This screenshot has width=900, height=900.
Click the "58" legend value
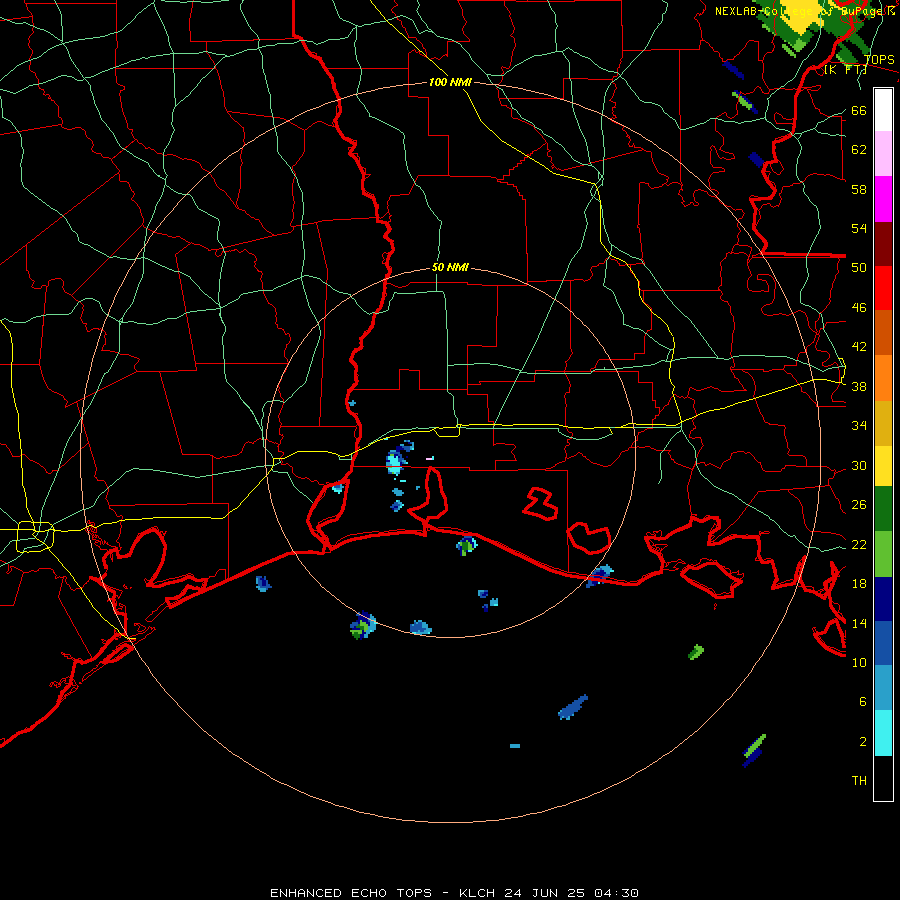click(859, 189)
